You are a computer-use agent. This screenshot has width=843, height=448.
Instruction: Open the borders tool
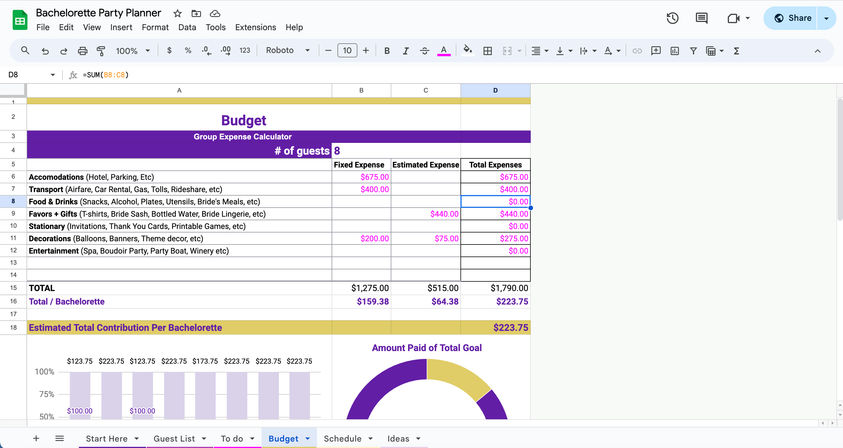coord(488,51)
